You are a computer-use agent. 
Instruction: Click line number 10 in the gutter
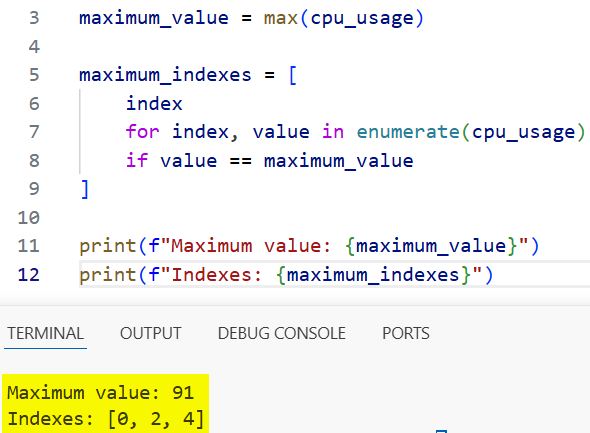pos(29,217)
